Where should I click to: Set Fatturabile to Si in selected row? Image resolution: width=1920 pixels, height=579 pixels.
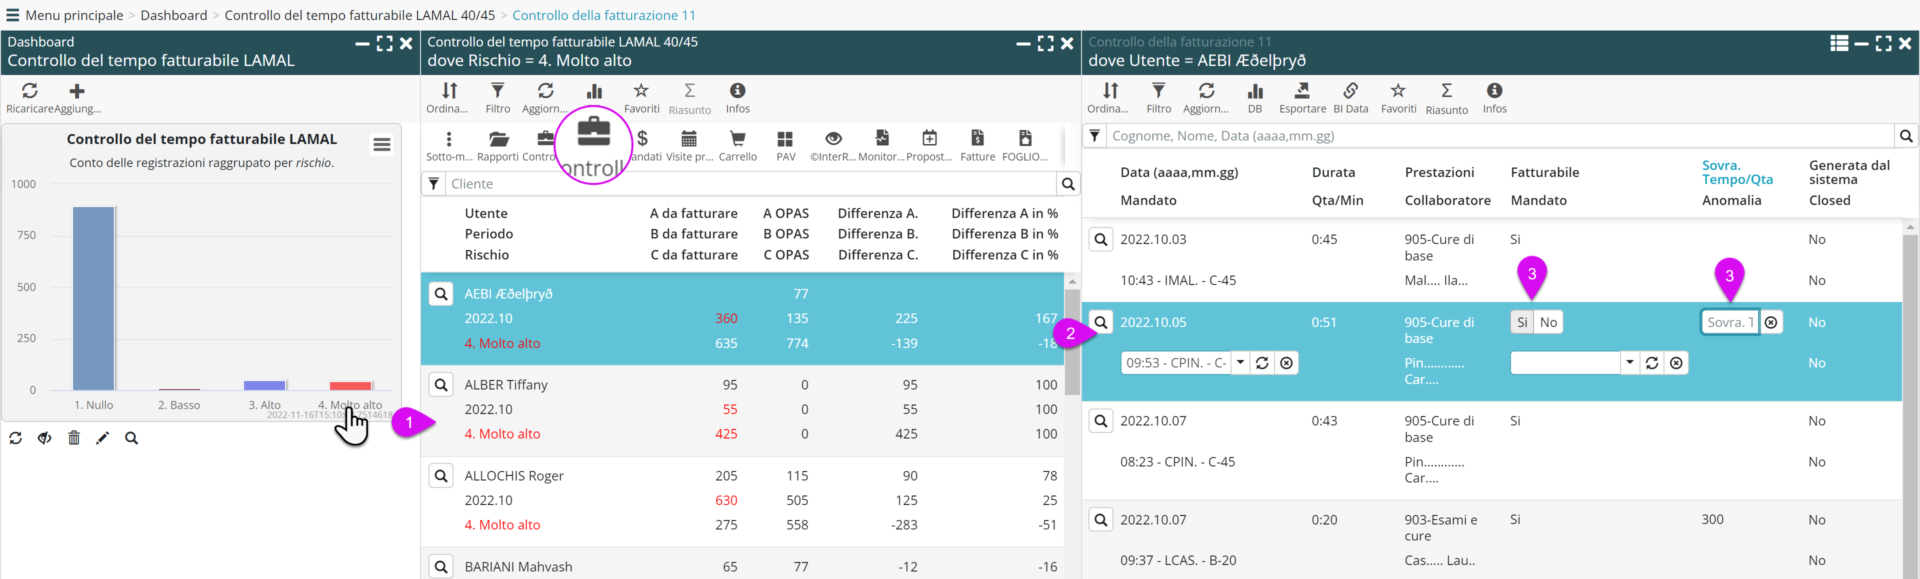coord(1522,322)
